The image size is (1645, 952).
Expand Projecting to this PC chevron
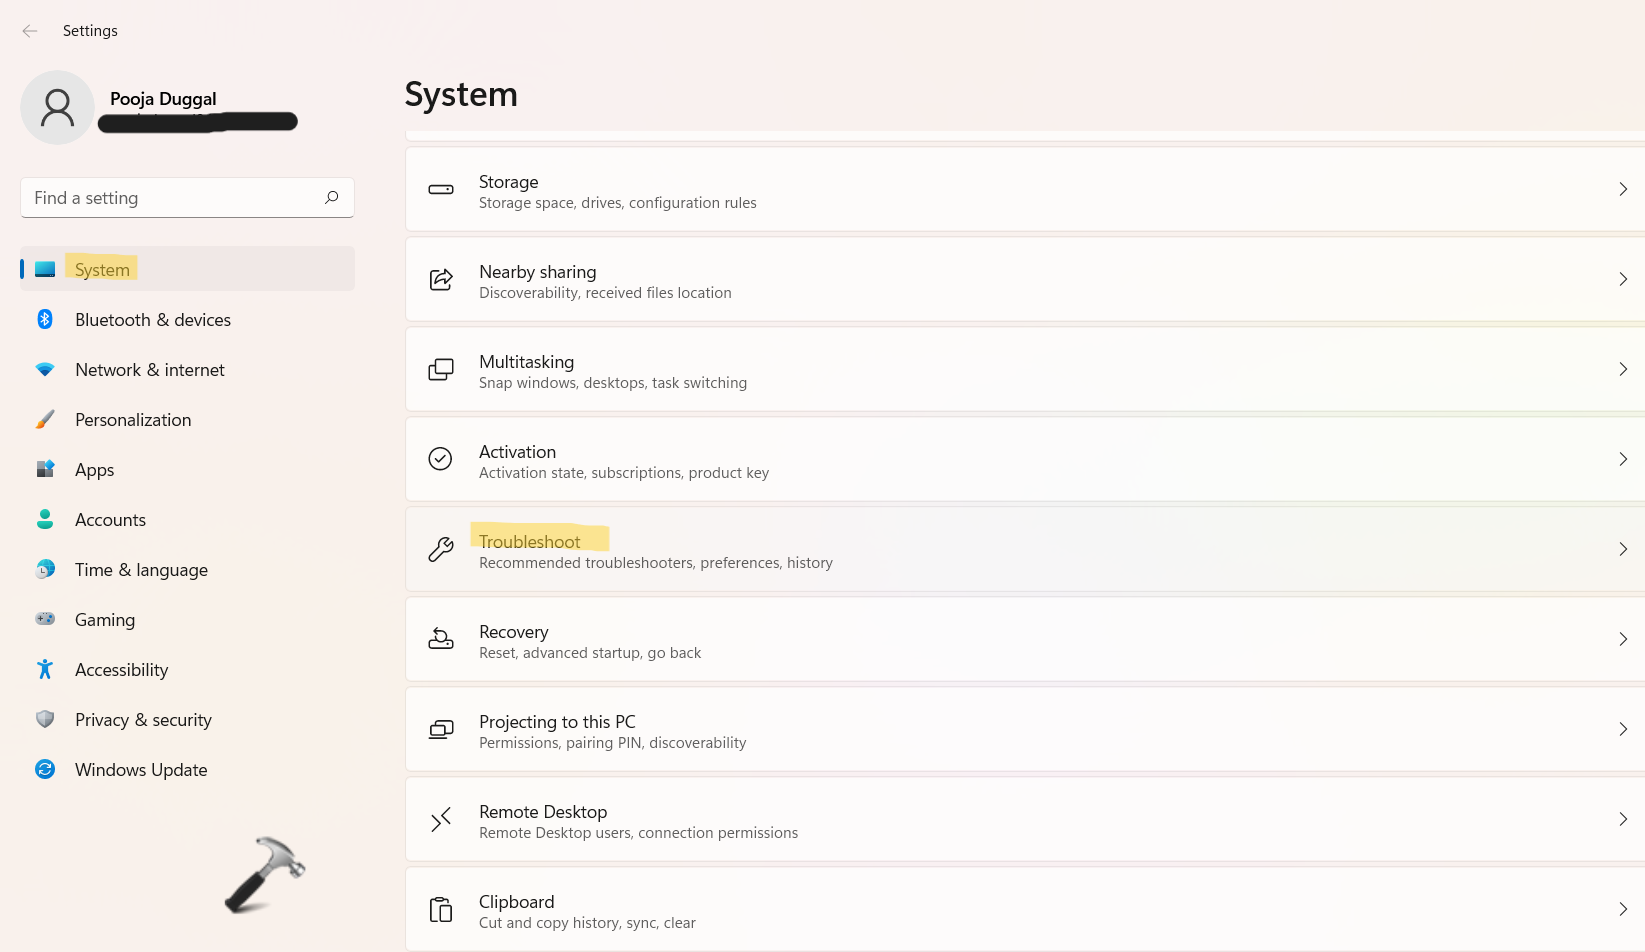[1622, 729]
